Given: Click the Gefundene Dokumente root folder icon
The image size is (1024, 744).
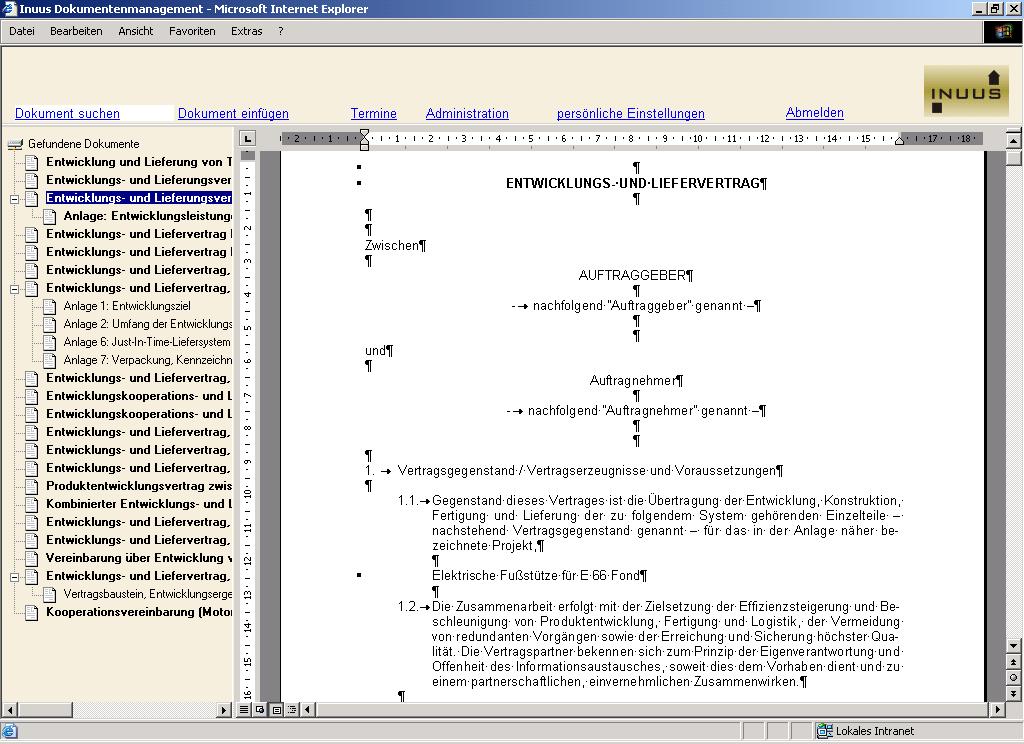Looking at the screenshot, I should [x=15, y=144].
